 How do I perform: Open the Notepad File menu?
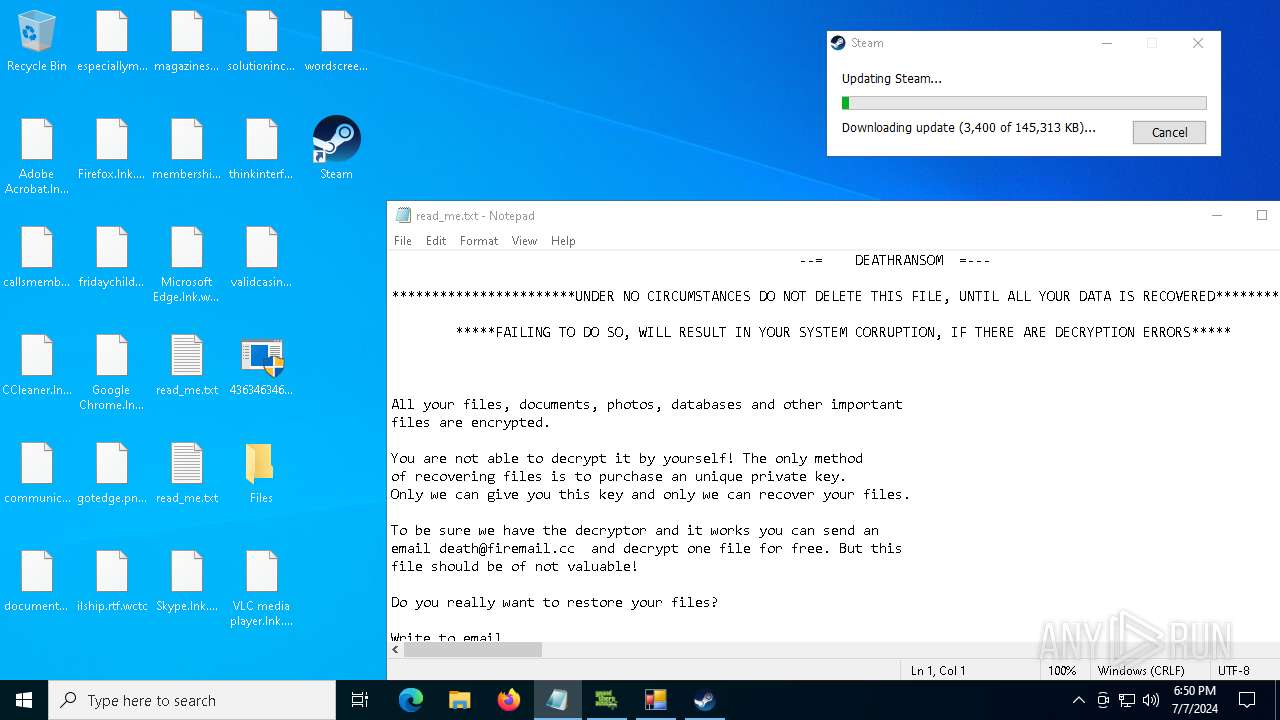(x=403, y=241)
